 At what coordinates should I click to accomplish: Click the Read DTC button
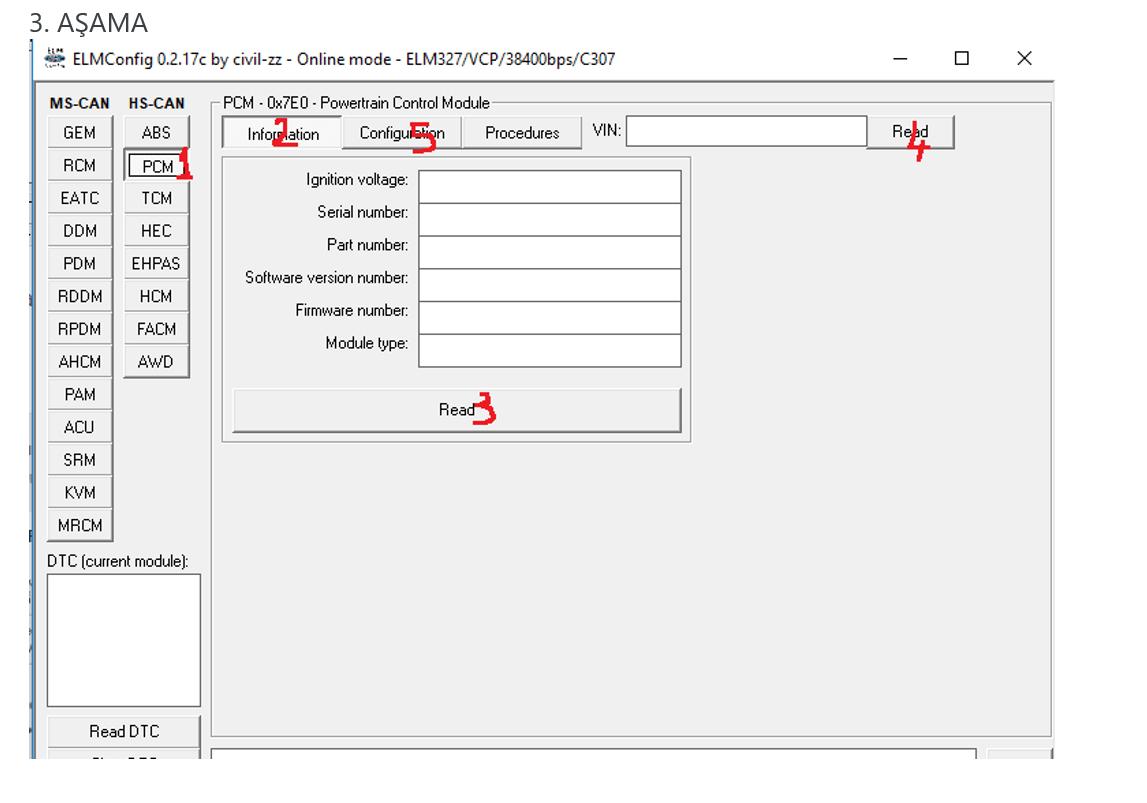pos(123,731)
